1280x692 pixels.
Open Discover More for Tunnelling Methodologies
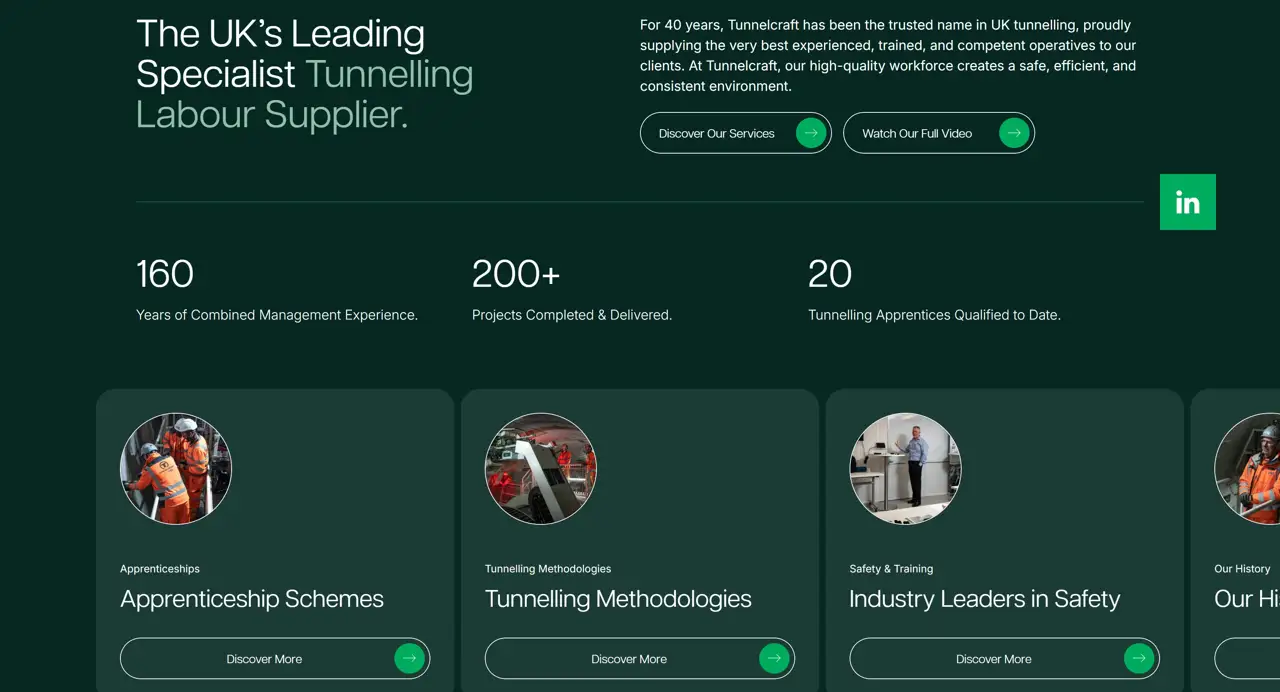tap(640, 659)
